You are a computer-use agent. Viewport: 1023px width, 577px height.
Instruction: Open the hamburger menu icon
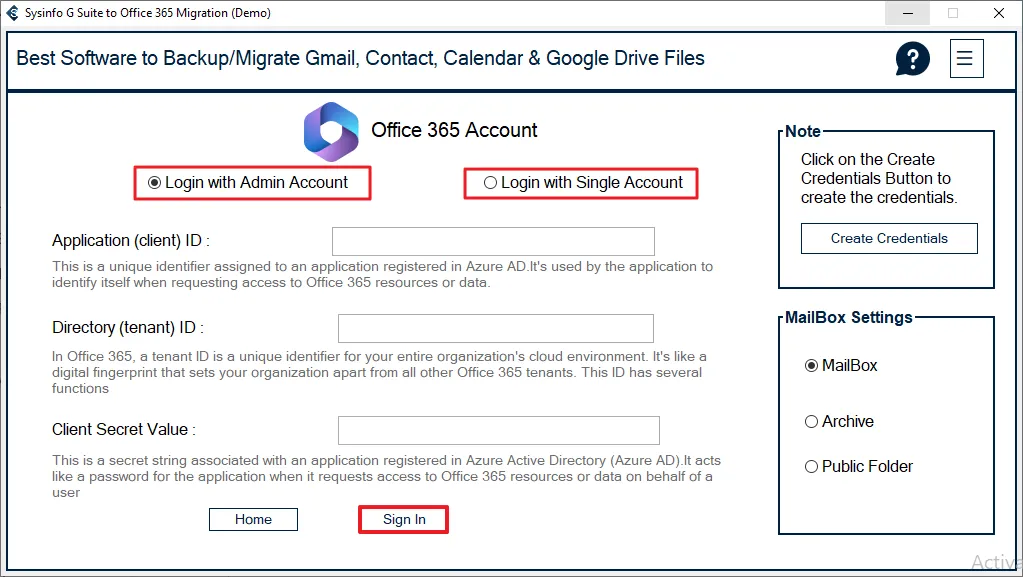point(966,59)
